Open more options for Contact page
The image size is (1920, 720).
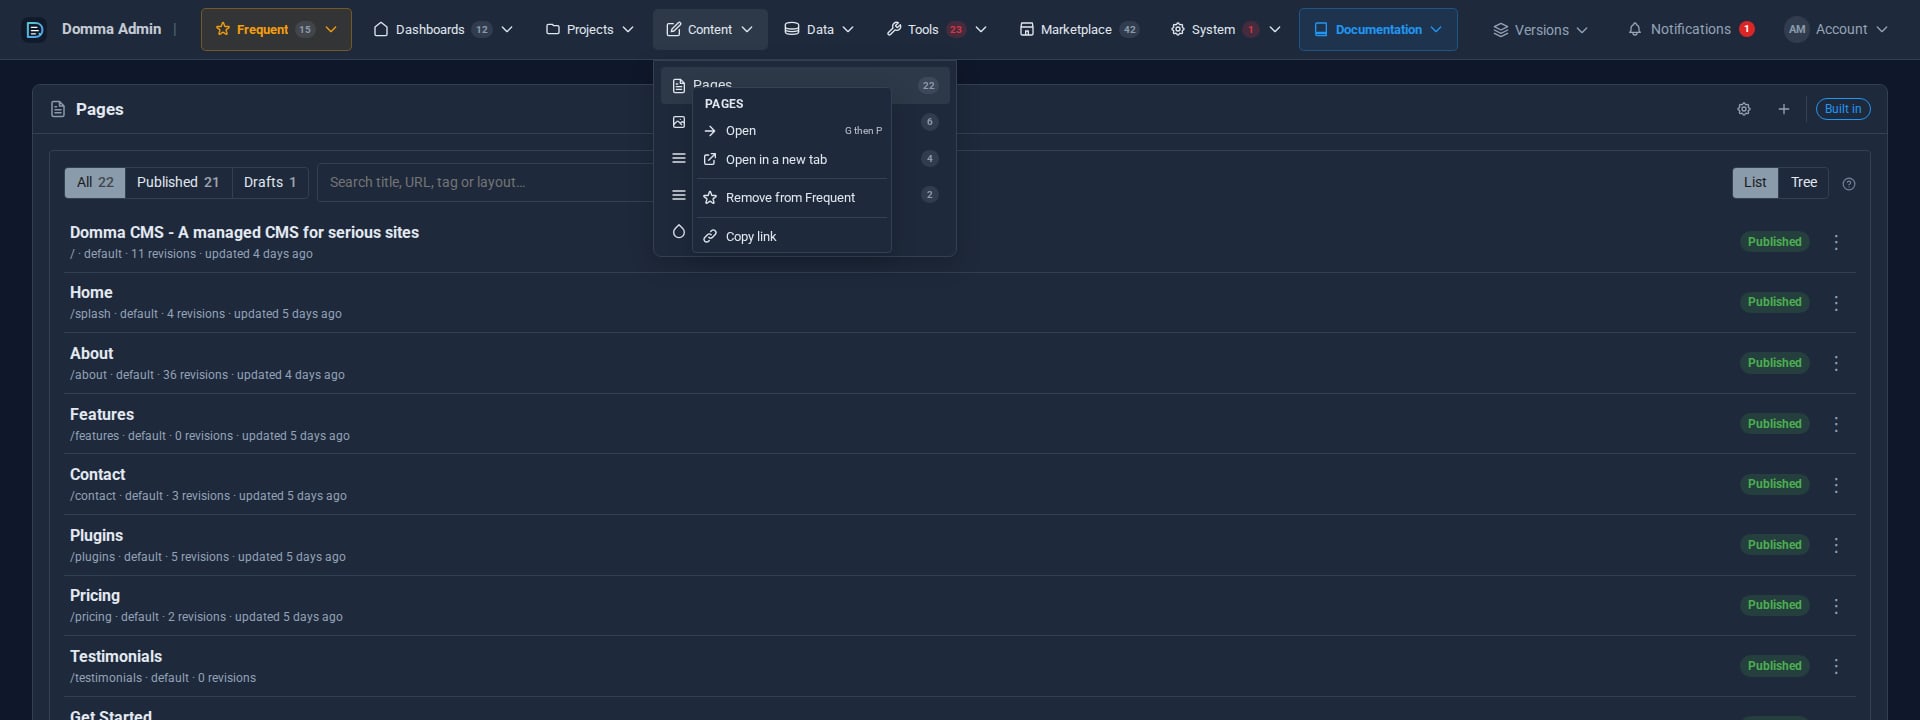[x=1835, y=485]
